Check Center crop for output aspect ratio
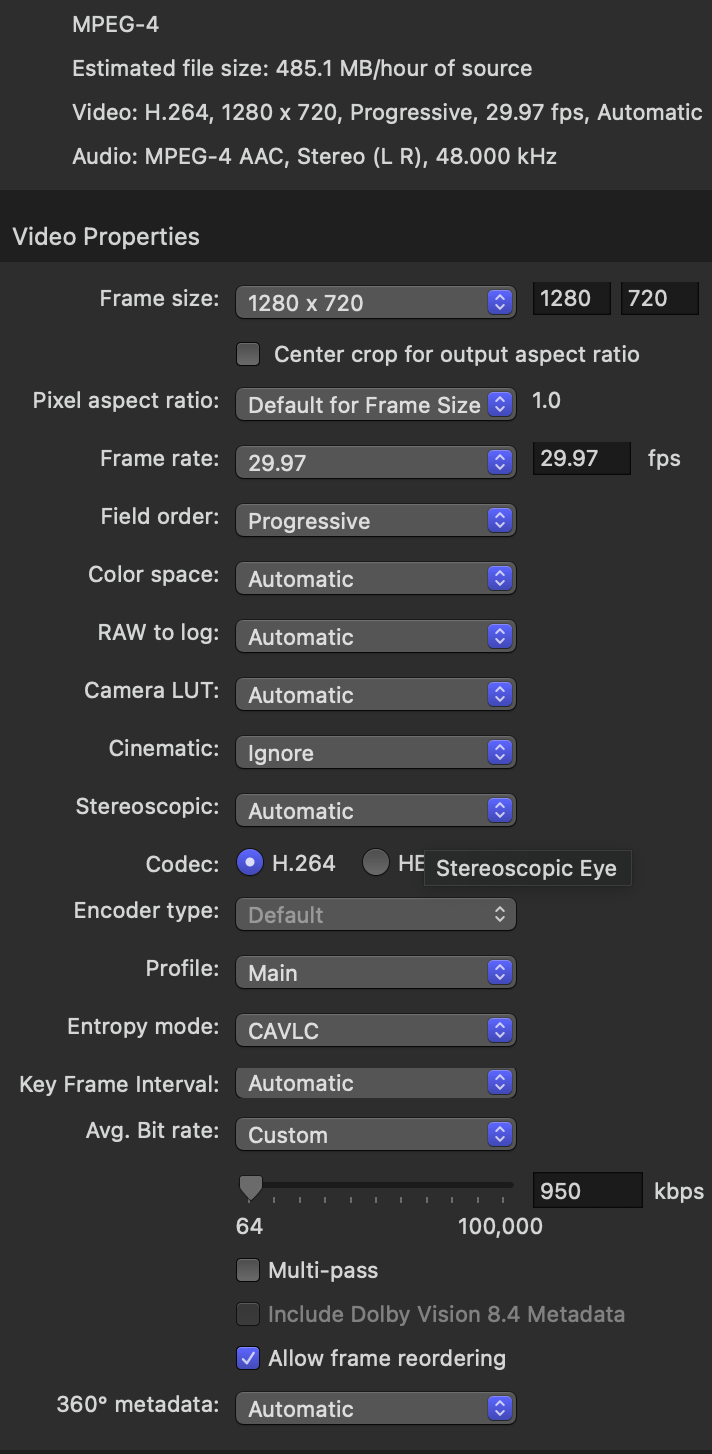The height and width of the screenshot is (1454, 712). point(248,354)
